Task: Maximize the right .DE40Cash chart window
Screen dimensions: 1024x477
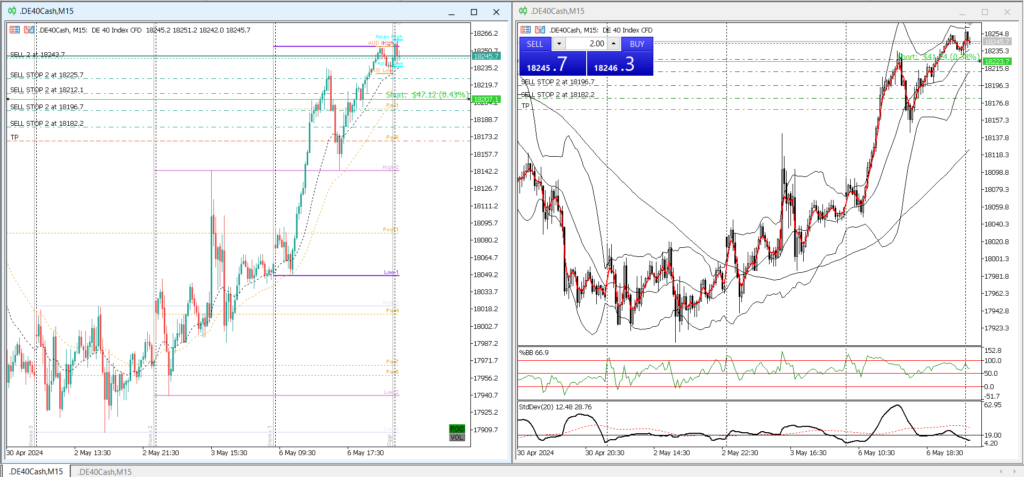Action: click(985, 12)
